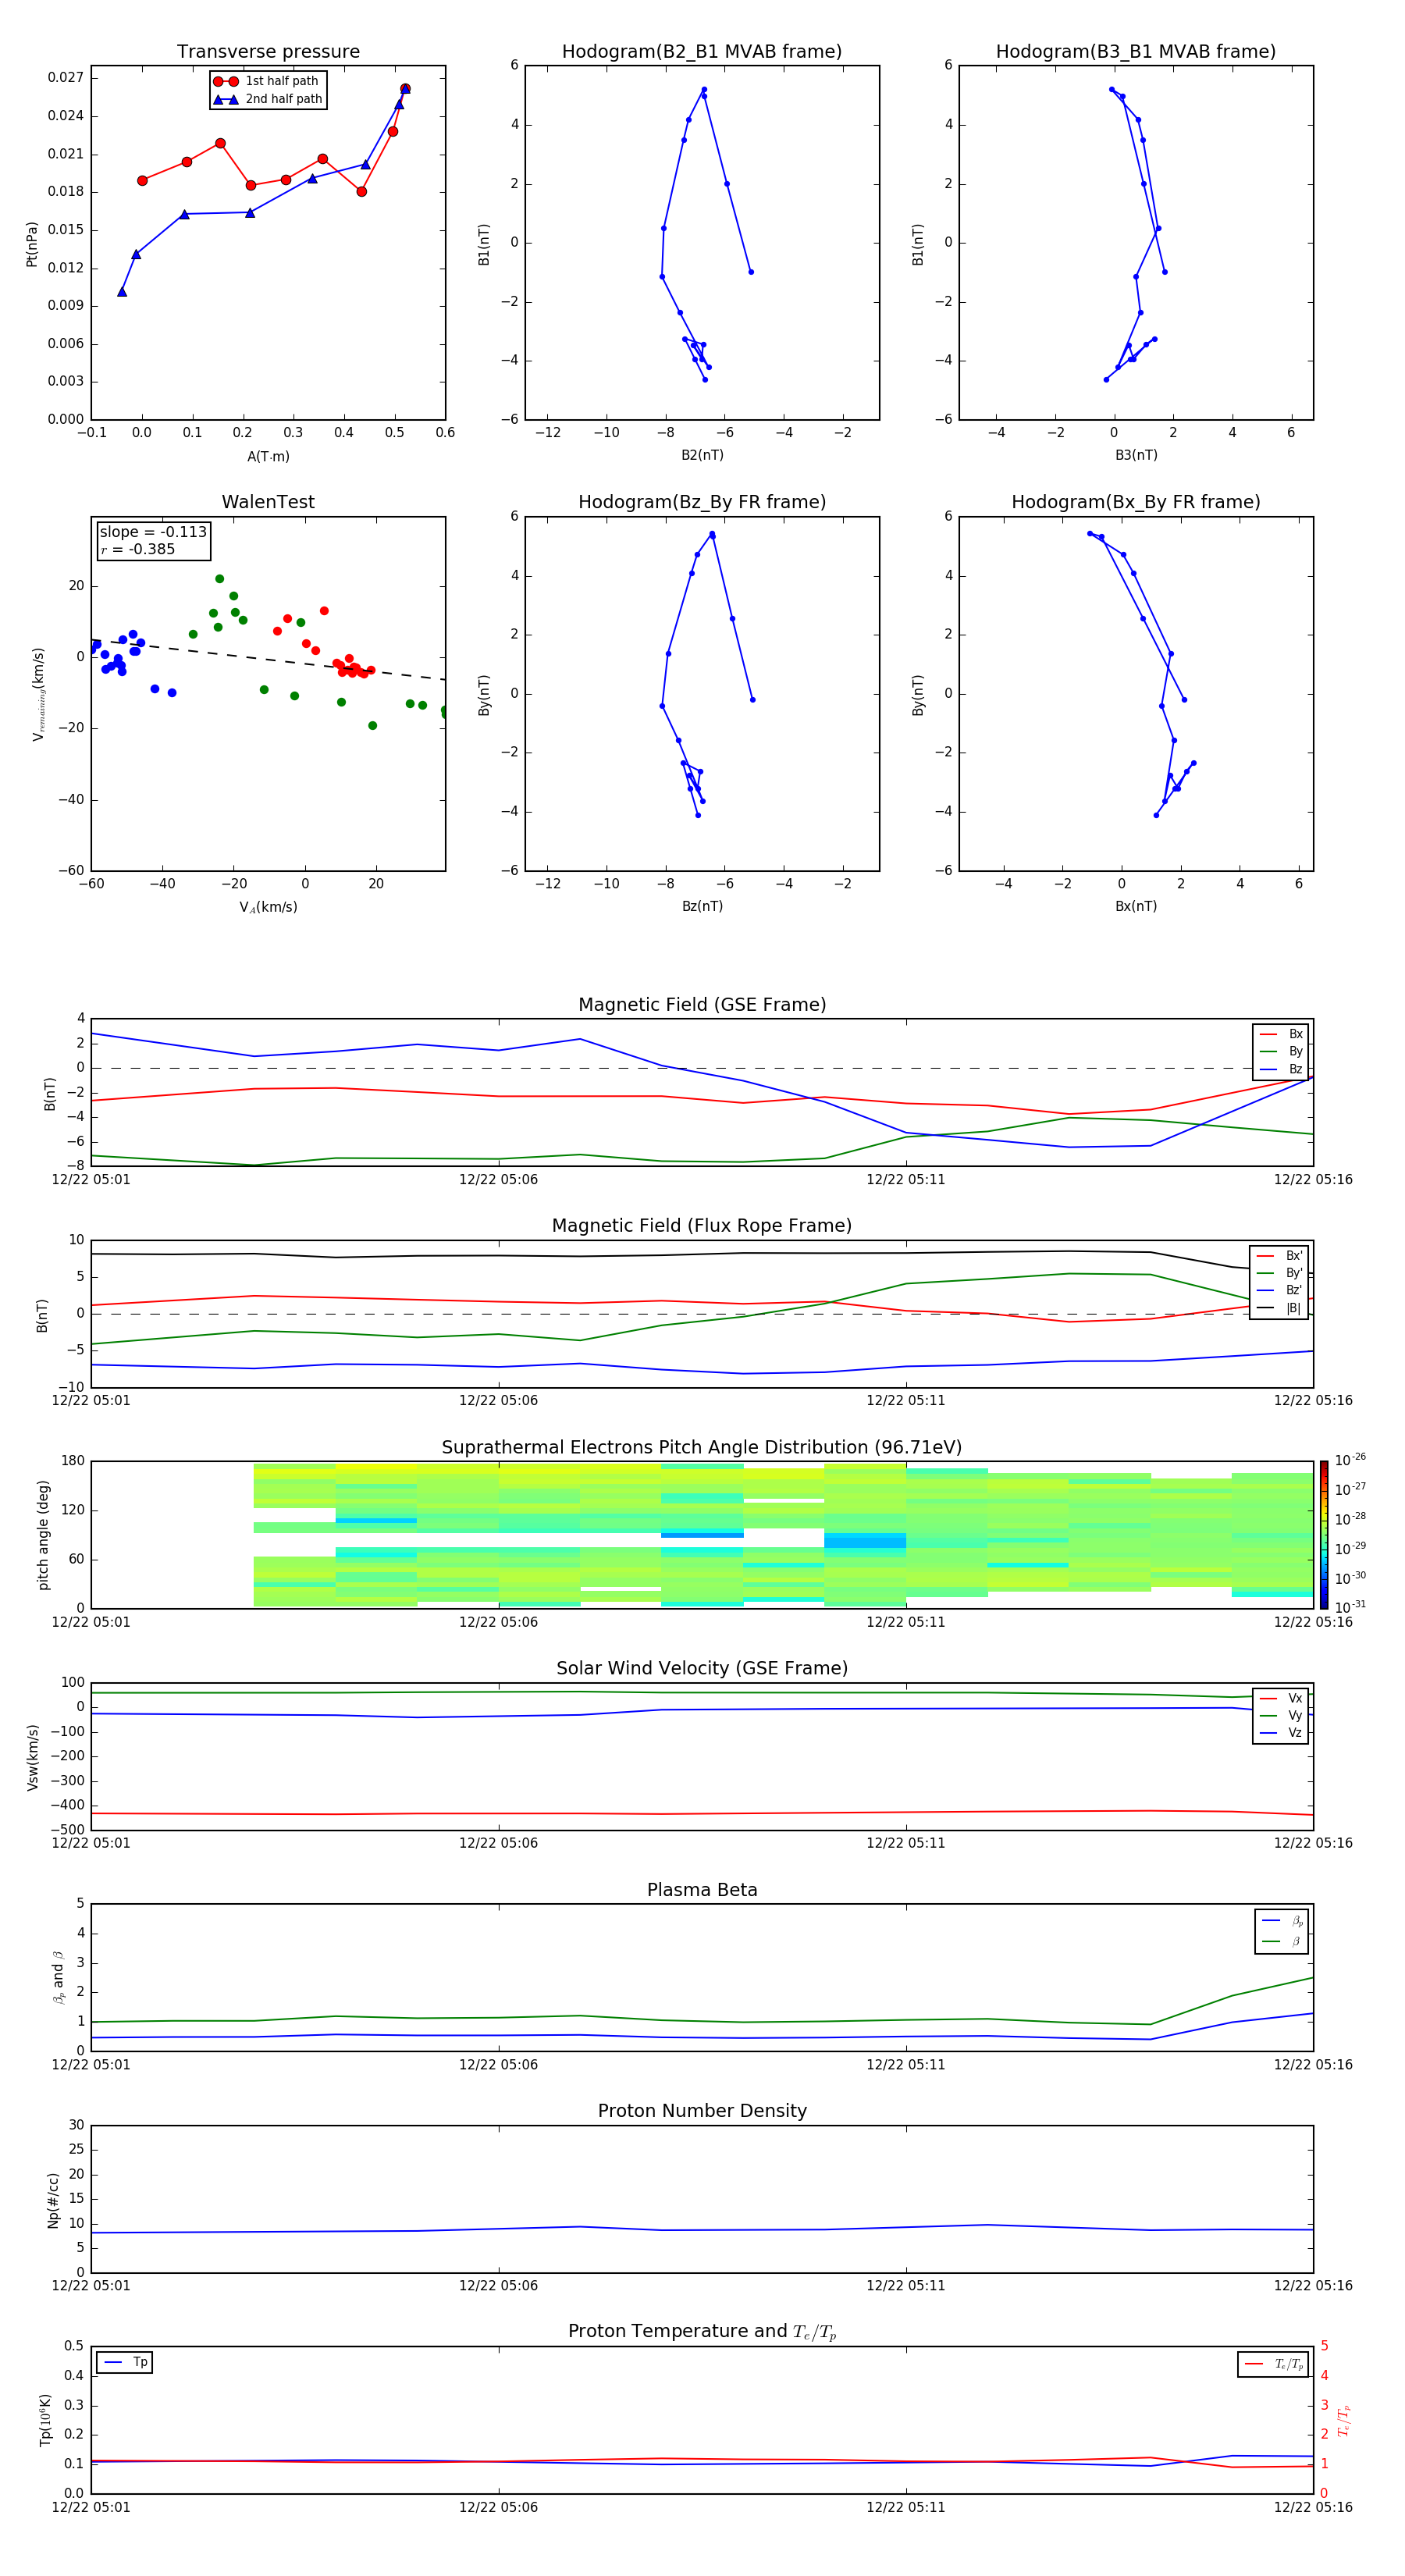This screenshot has height=2576, width=1405.
Task: Click the 'Bx' legend entry in GSE magnetic field
Action: point(1281,1034)
